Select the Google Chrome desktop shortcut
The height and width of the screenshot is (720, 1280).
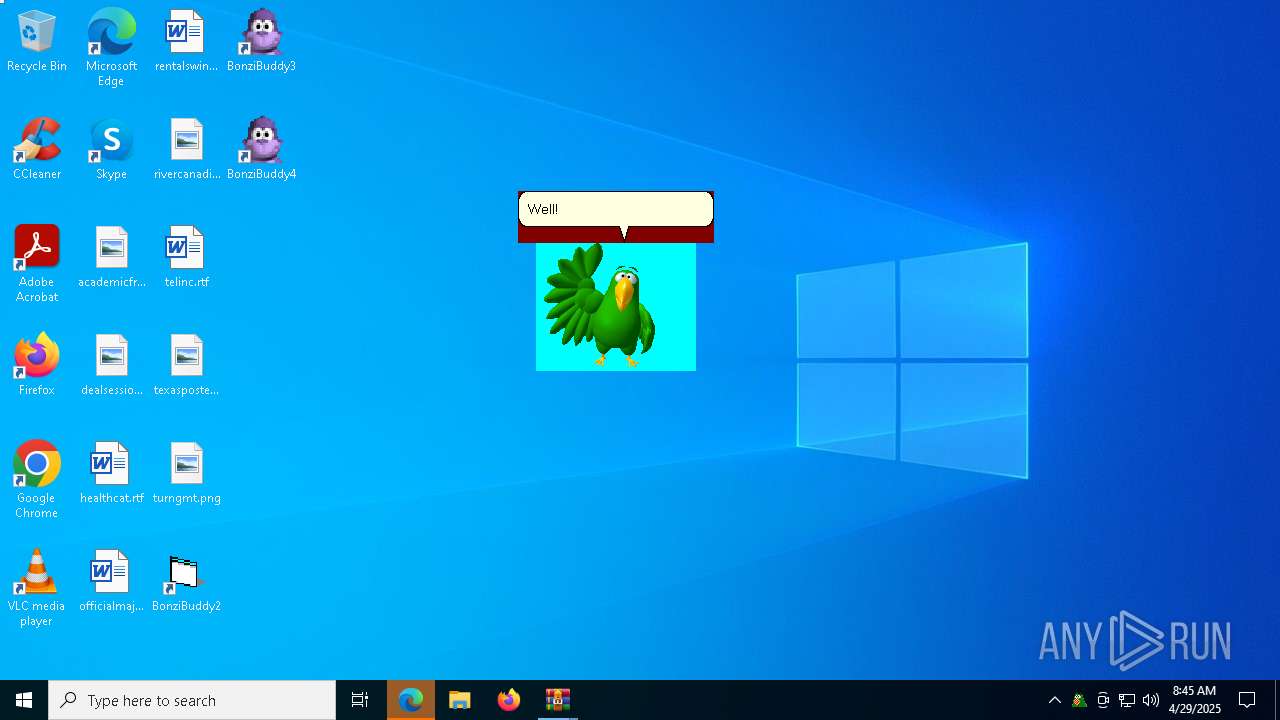(37, 480)
